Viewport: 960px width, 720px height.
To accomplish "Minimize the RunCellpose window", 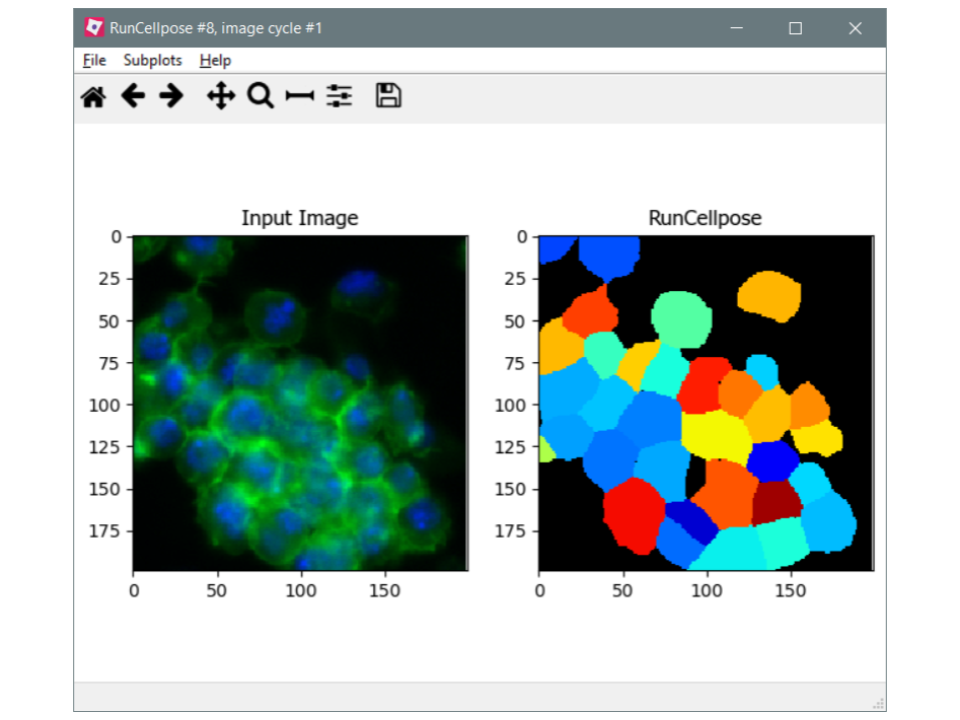I will 736,28.
